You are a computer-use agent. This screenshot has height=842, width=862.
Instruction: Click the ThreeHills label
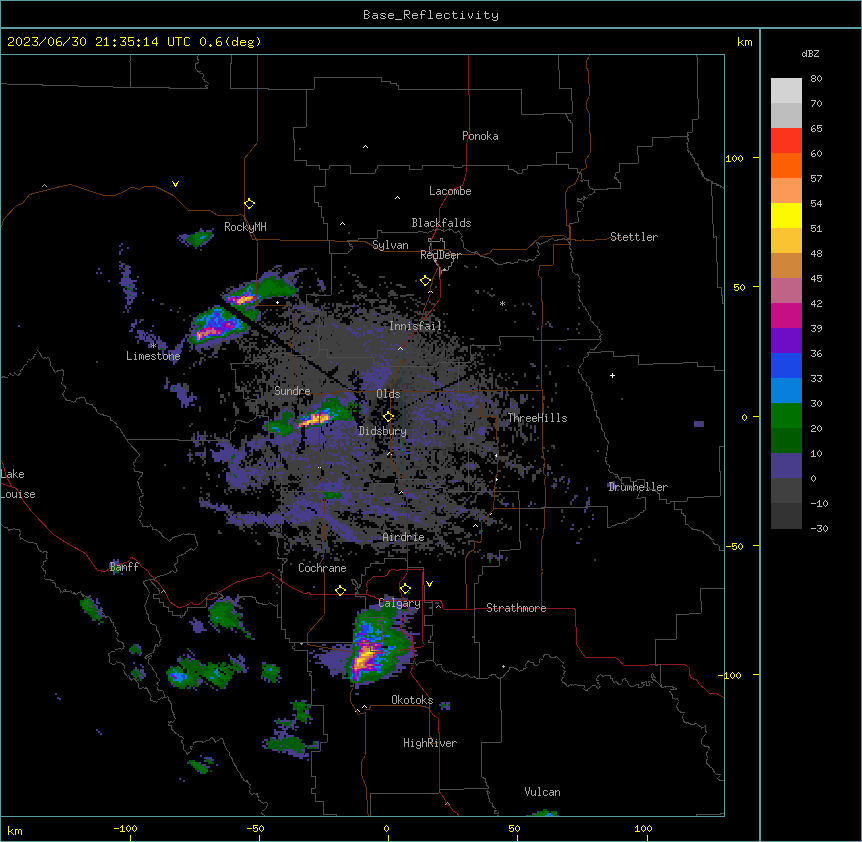pos(537,418)
